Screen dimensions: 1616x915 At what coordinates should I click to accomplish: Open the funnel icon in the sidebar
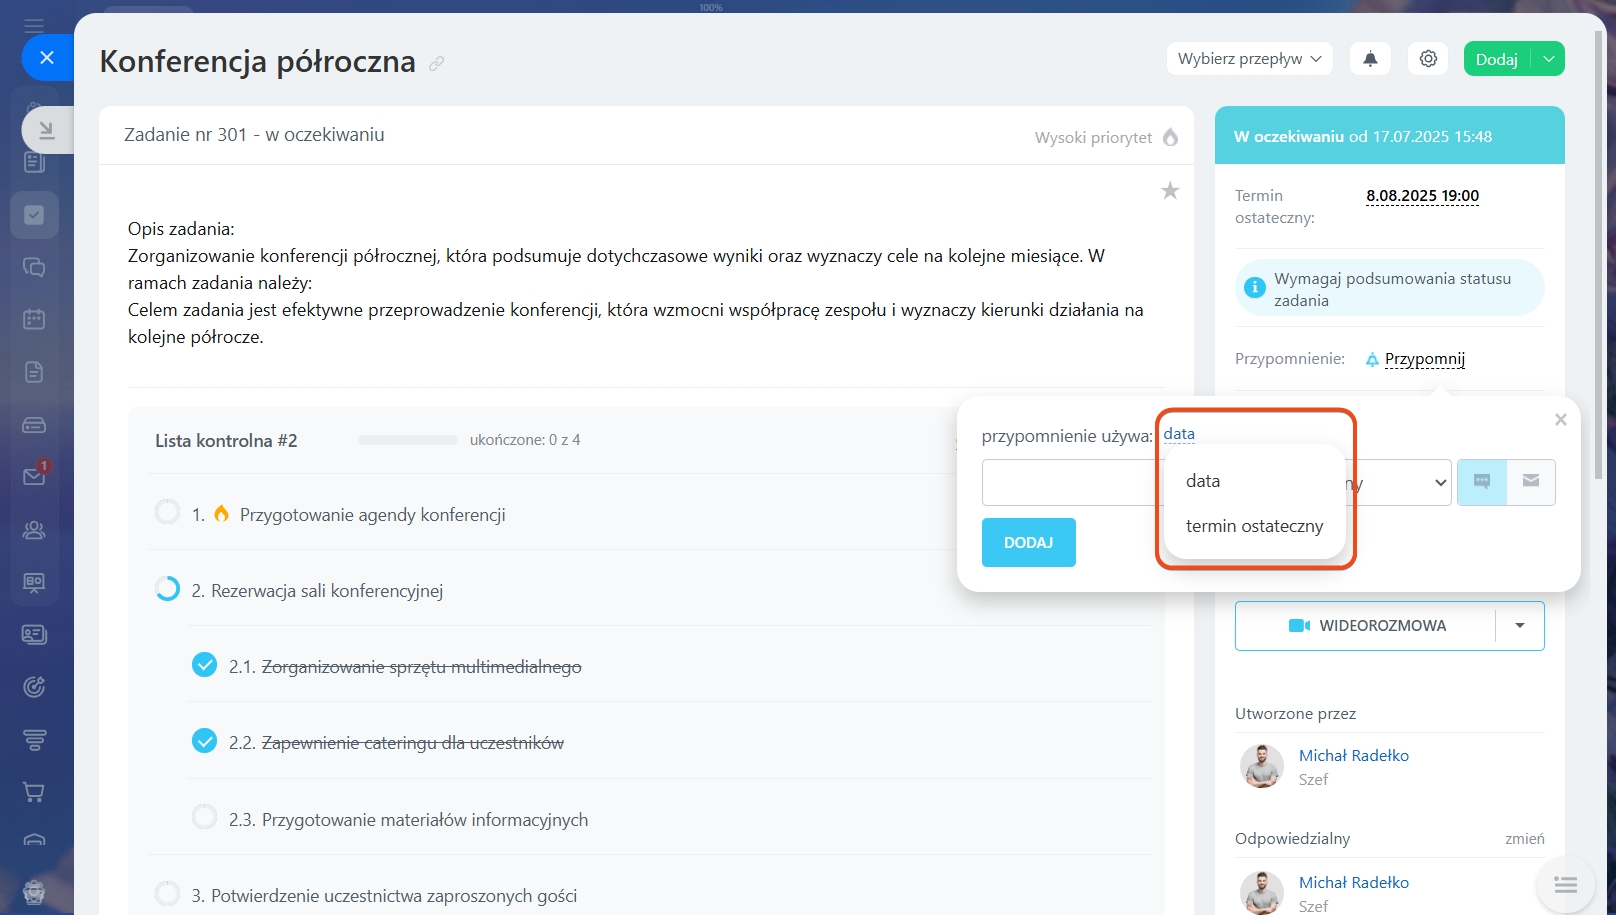(x=34, y=740)
